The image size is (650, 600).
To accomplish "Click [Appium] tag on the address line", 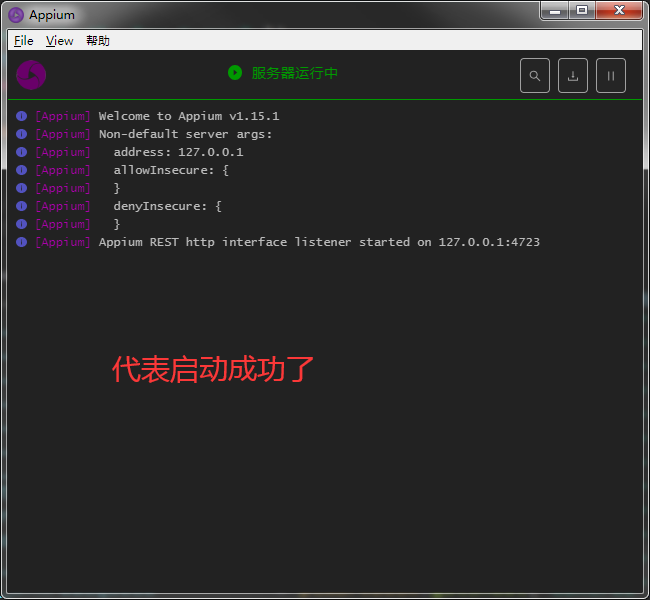I will [63, 152].
